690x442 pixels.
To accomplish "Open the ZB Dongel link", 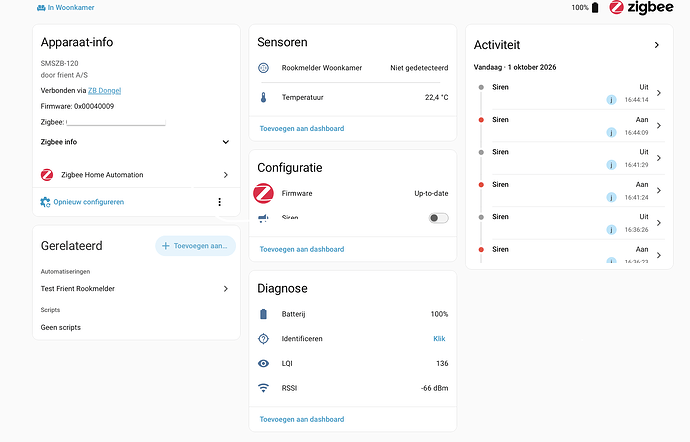I will (x=104, y=91).
